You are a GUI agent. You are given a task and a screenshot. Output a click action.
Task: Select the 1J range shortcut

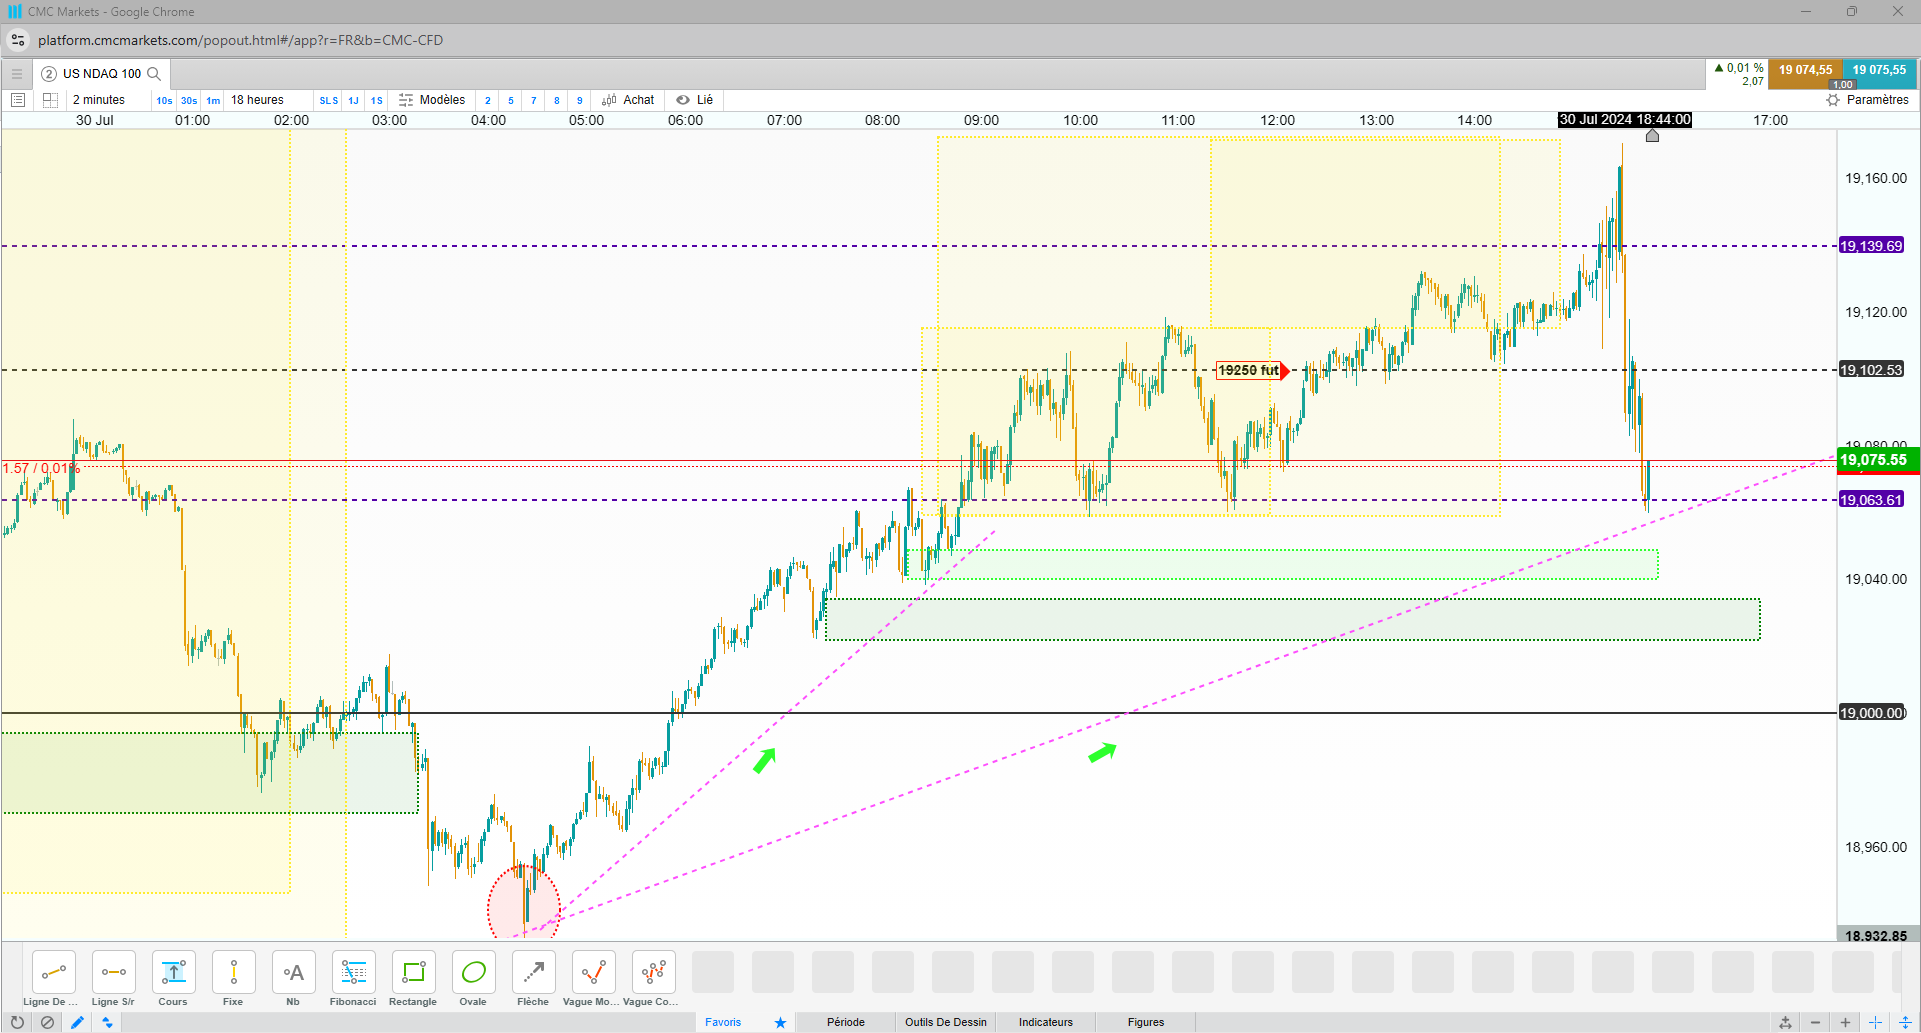353,101
